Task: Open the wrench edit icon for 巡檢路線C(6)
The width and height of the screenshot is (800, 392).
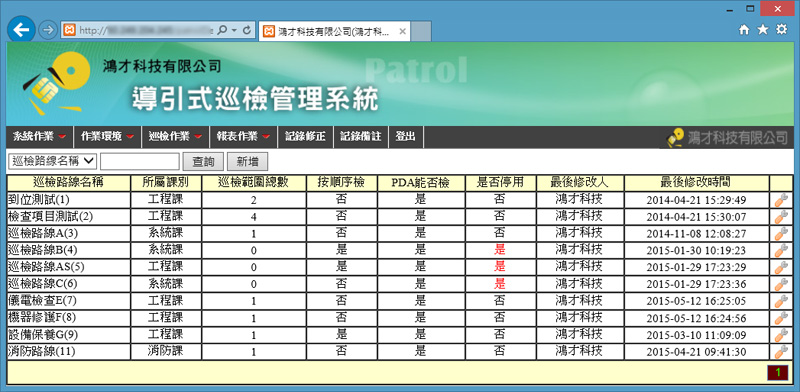Action: (x=781, y=284)
